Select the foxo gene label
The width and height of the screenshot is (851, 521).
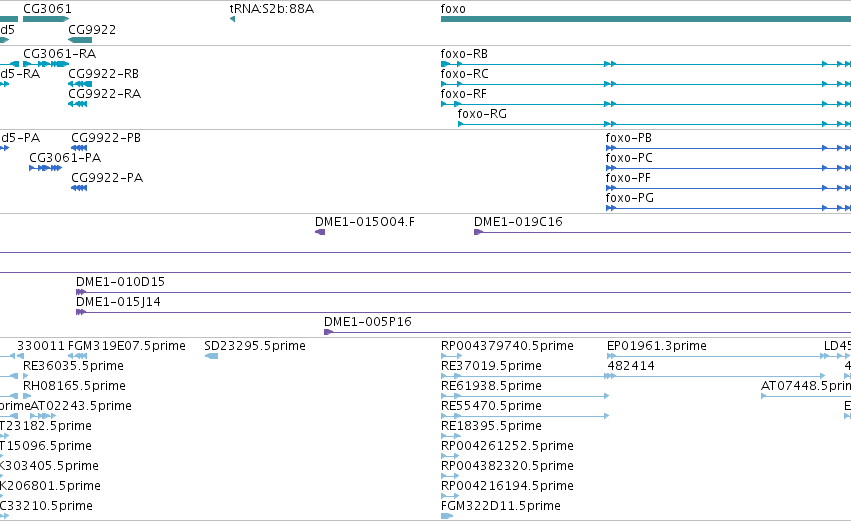tap(453, 9)
